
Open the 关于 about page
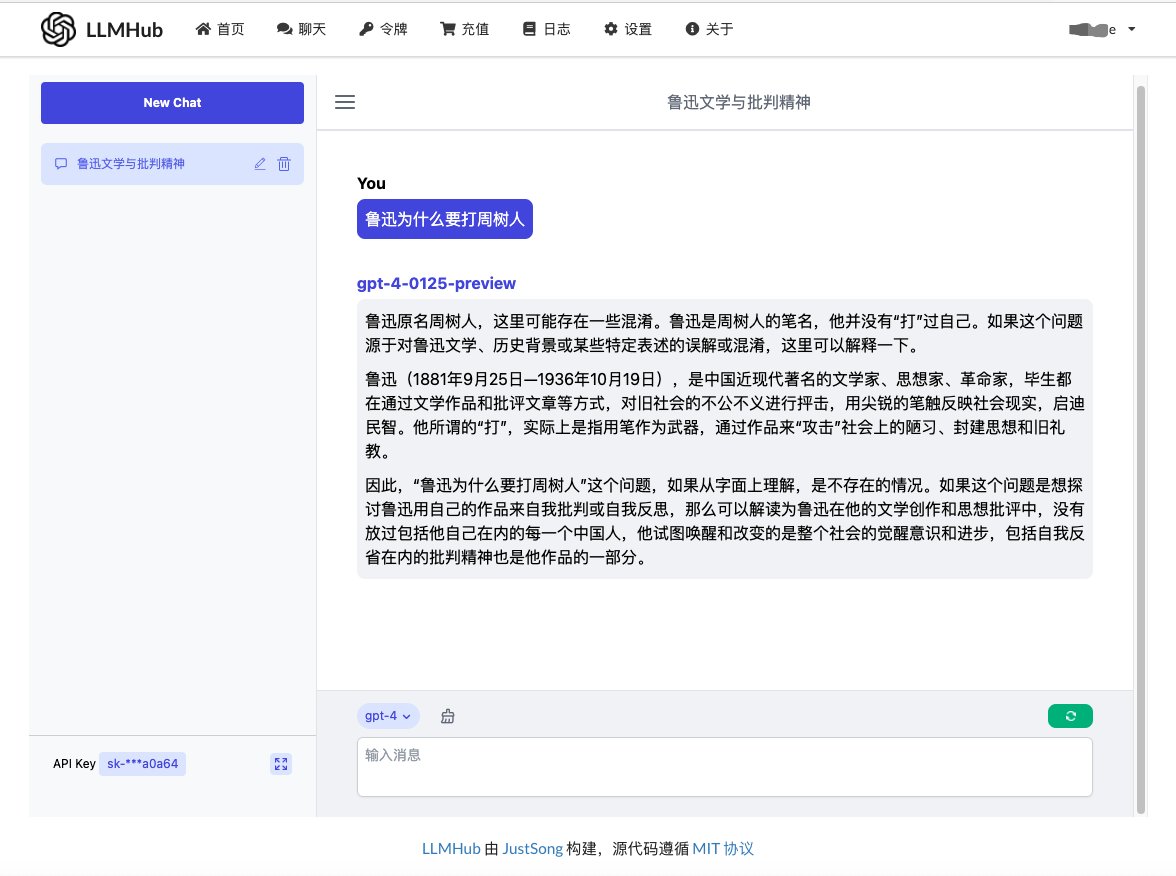[710, 29]
